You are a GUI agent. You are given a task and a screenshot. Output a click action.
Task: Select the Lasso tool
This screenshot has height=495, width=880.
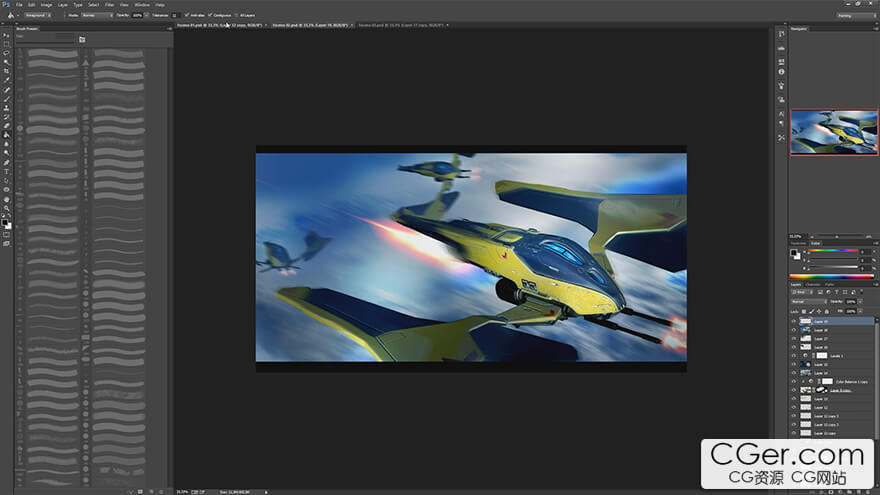coord(6,53)
